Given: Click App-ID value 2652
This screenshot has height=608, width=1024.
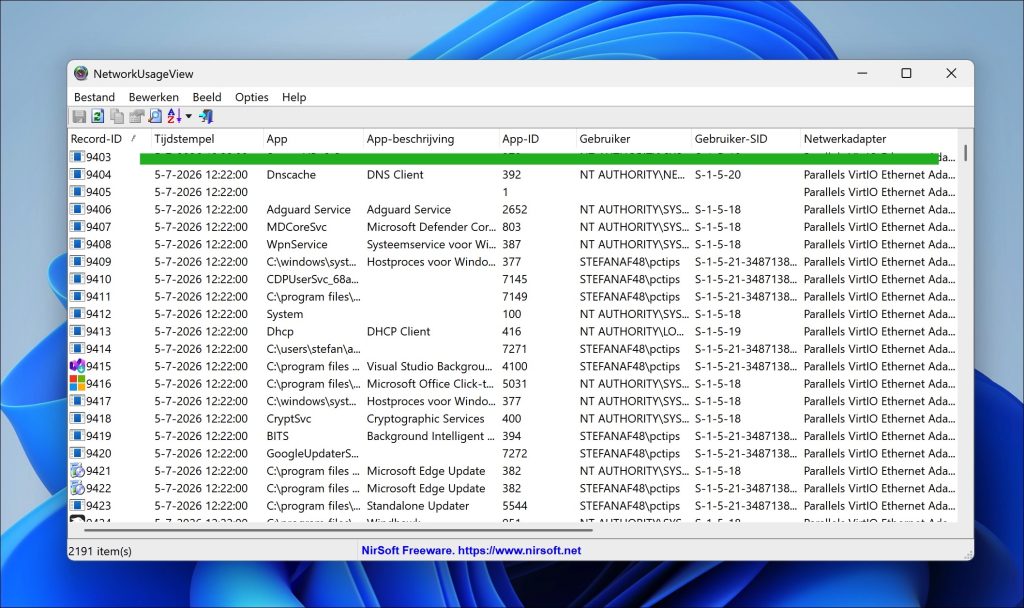Looking at the screenshot, I should pos(515,210).
